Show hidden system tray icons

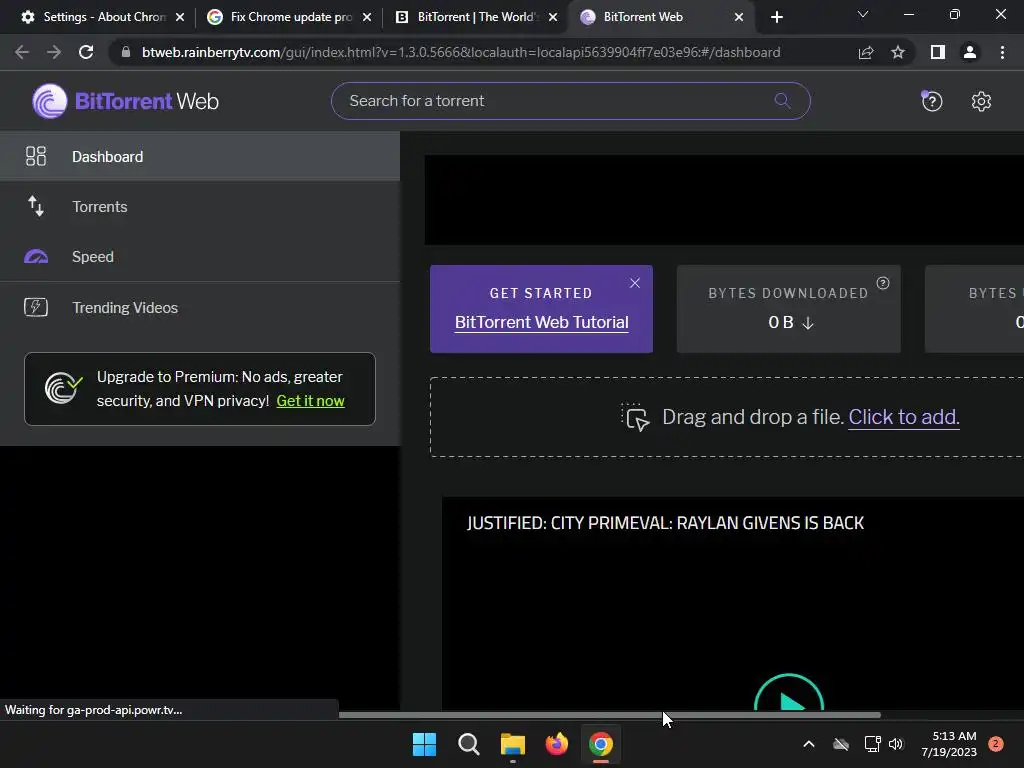tap(808, 744)
